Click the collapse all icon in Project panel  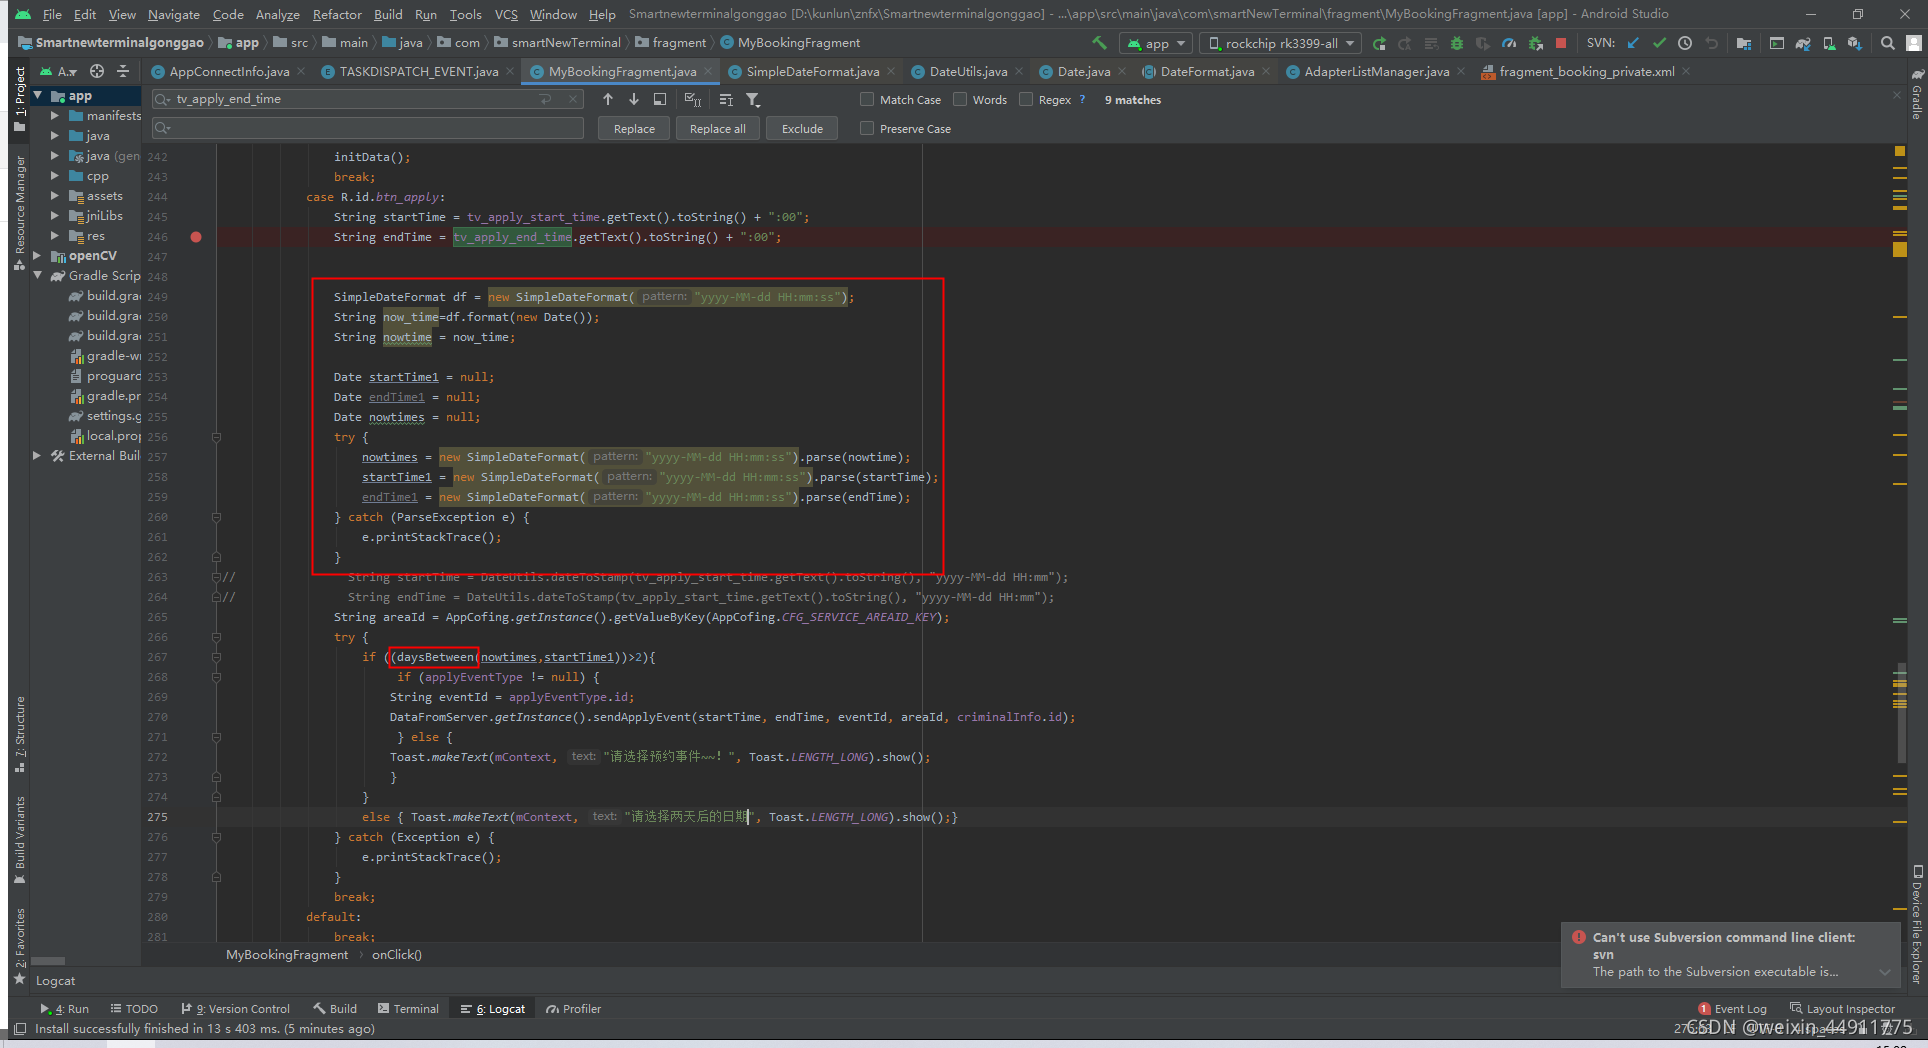pyautogui.click(x=123, y=71)
